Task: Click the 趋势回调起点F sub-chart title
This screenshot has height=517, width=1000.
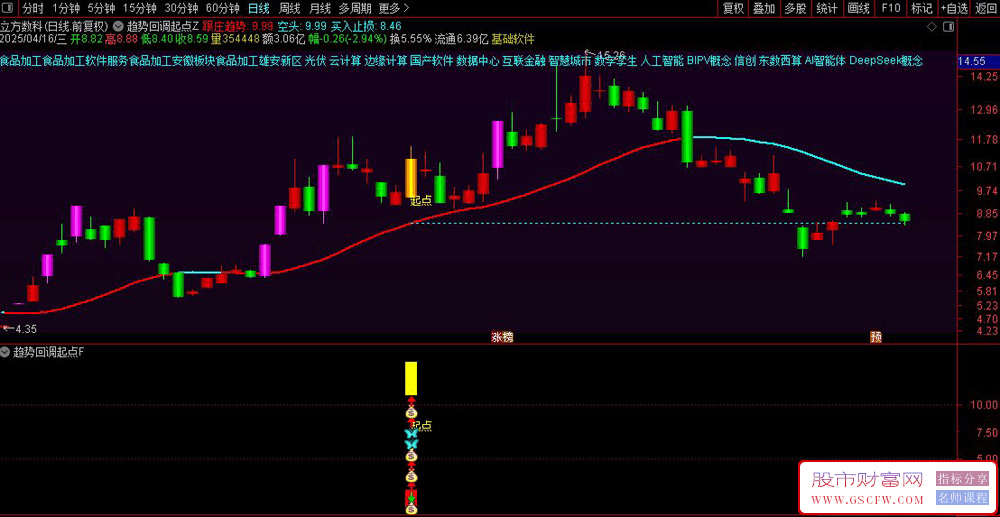Action: coord(48,353)
